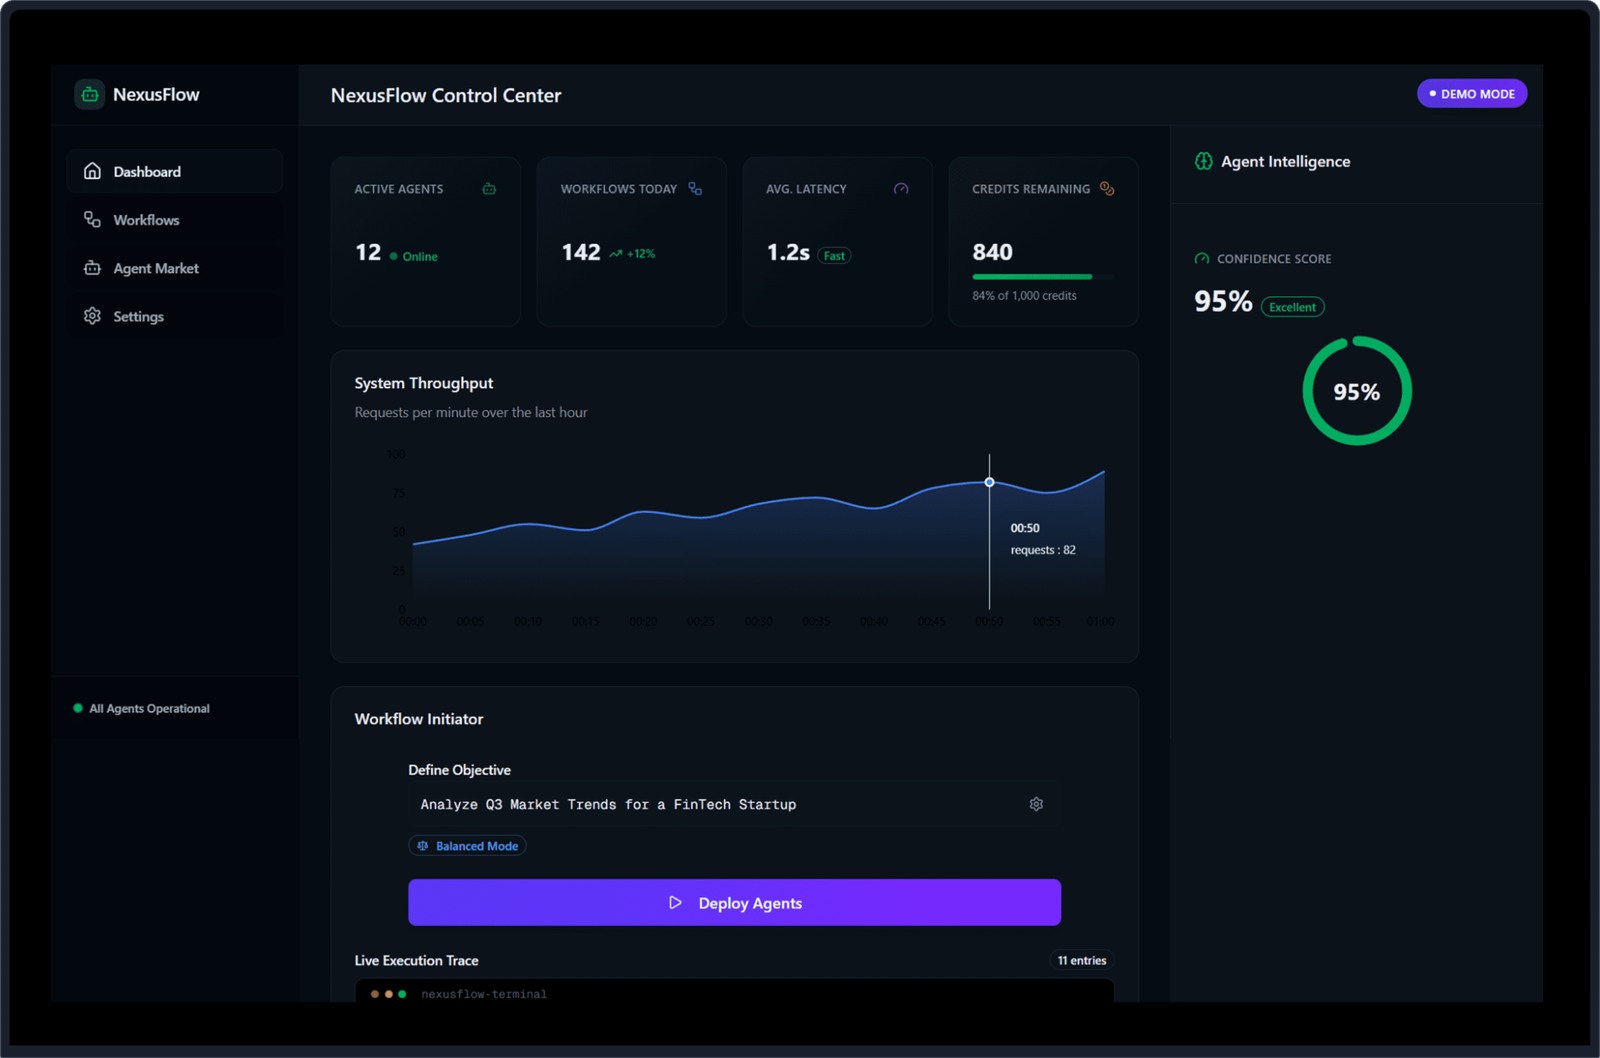The height and width of the screenshot is (1058, 1600).
Task: Open the Agent Market section
Action: coord(155,268)
